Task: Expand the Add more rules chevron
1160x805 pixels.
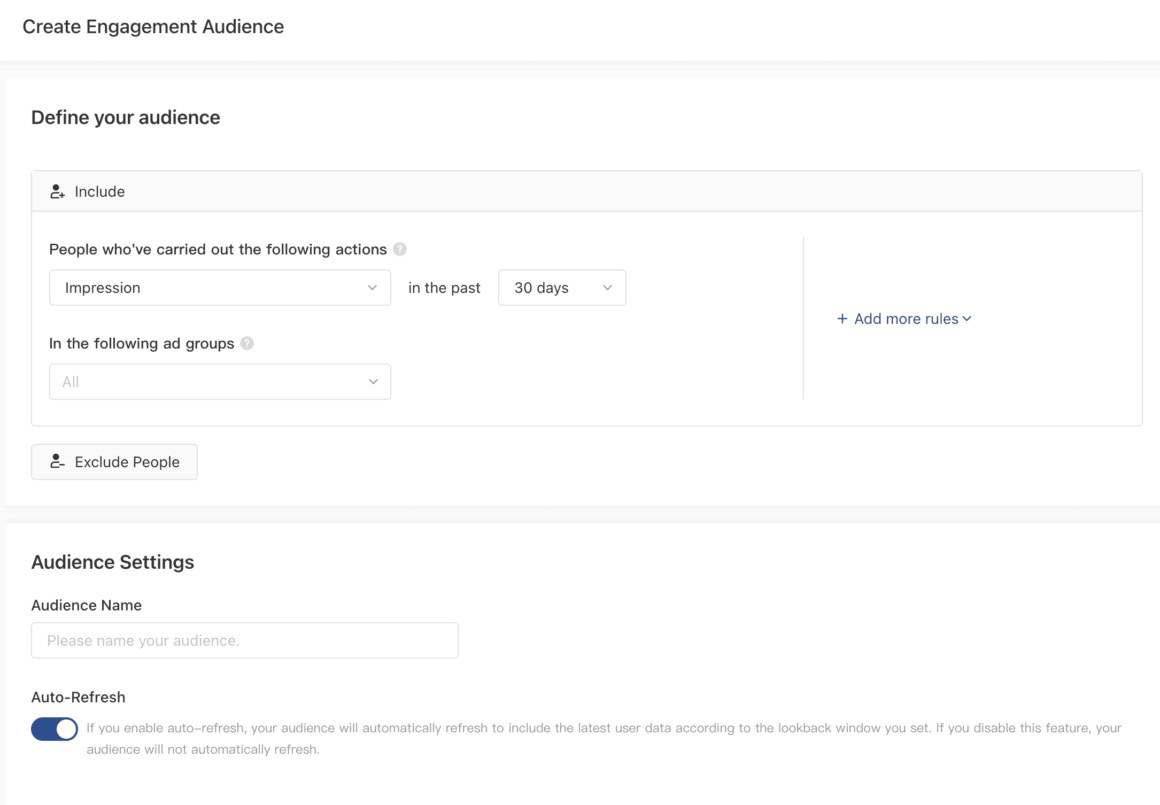Action: pos(967,319)
